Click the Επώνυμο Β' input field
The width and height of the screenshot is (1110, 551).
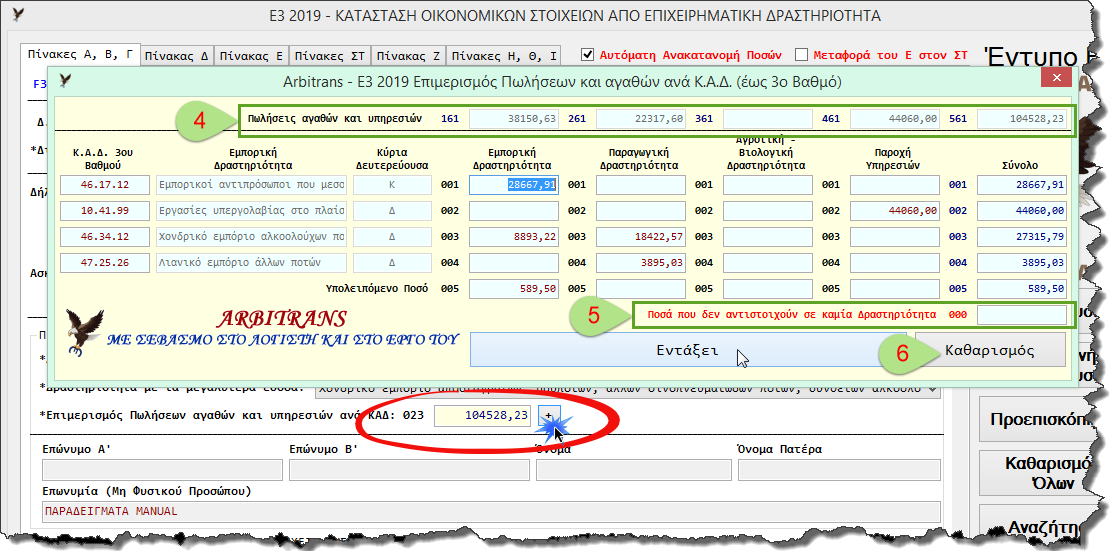[x=409, y=470]
